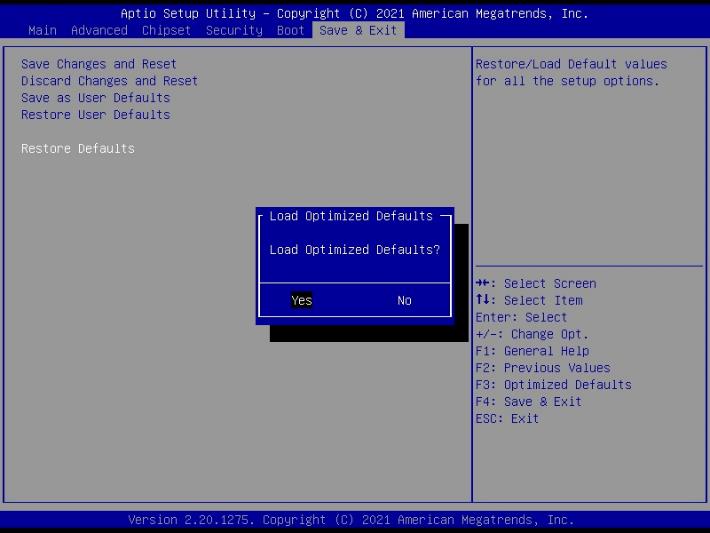
Task: Choose Restore User Defaults option
Action: tap(96, 115)
